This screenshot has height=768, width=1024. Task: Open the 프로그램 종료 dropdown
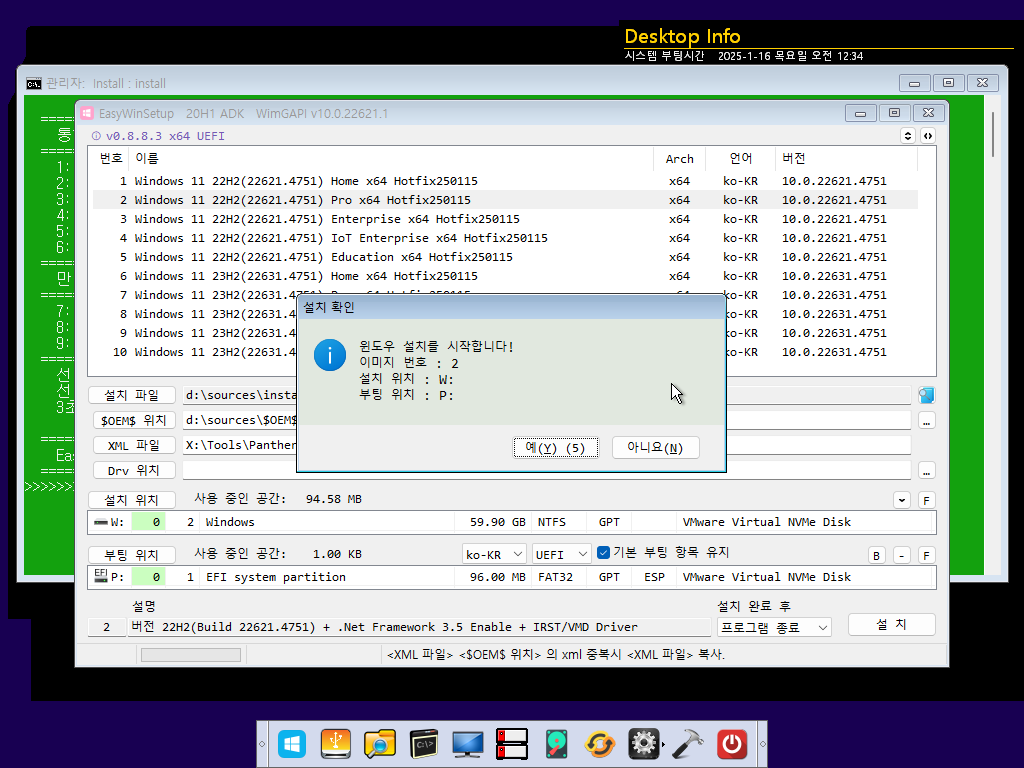[x=774, y=628]
